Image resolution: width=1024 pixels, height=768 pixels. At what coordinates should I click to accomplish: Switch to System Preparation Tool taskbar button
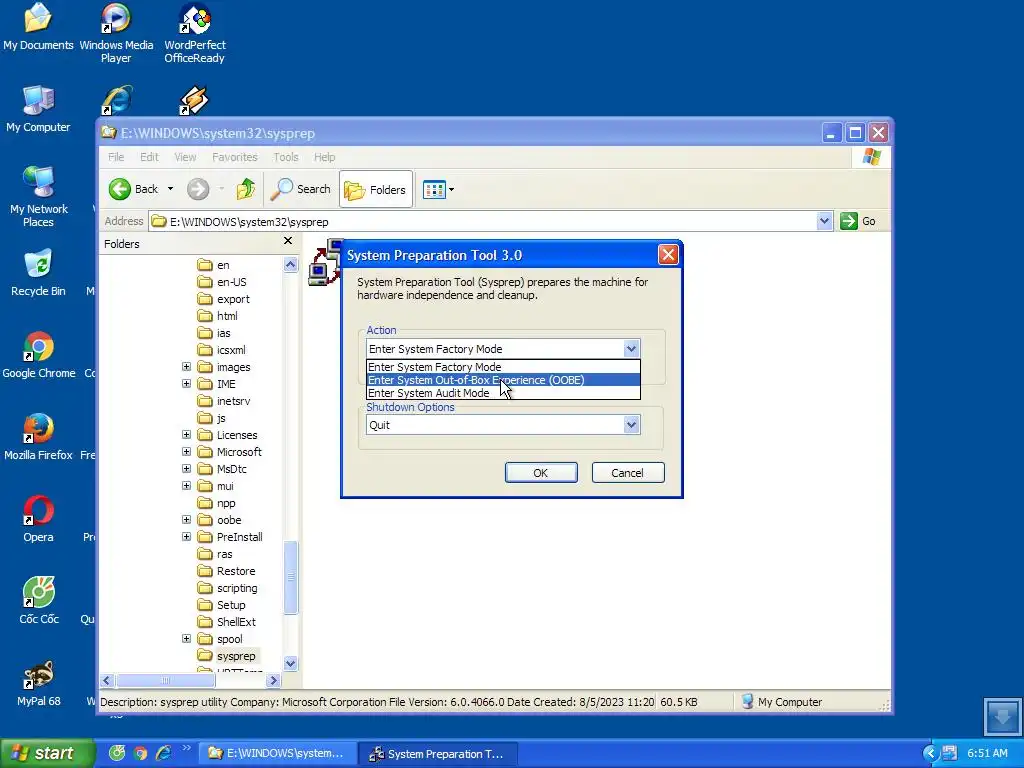438,754
